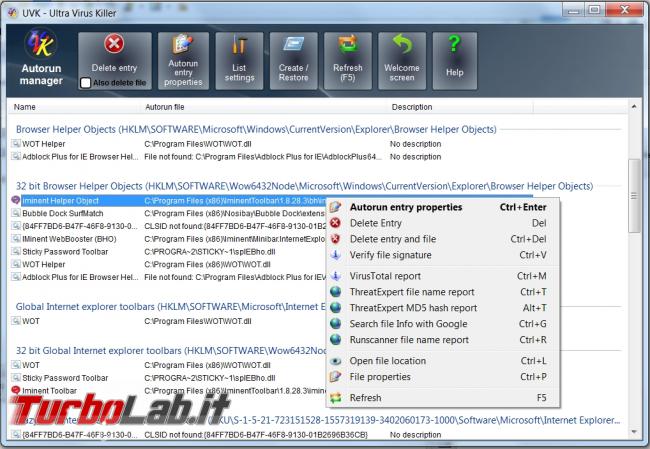The height and width of the screenshot is (449, 650).
Task: Click the refresh arrows icon in context menu
Action: 335,398
